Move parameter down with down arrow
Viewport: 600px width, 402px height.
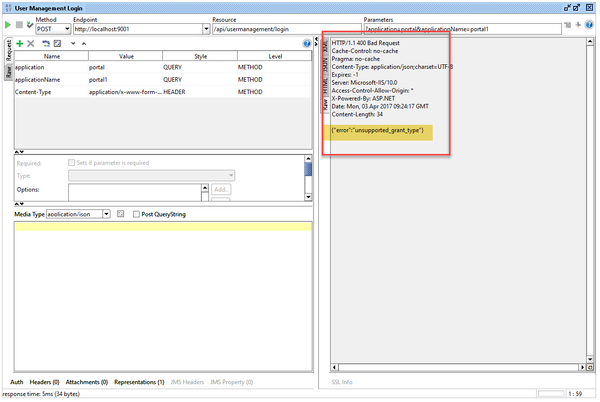72,43
